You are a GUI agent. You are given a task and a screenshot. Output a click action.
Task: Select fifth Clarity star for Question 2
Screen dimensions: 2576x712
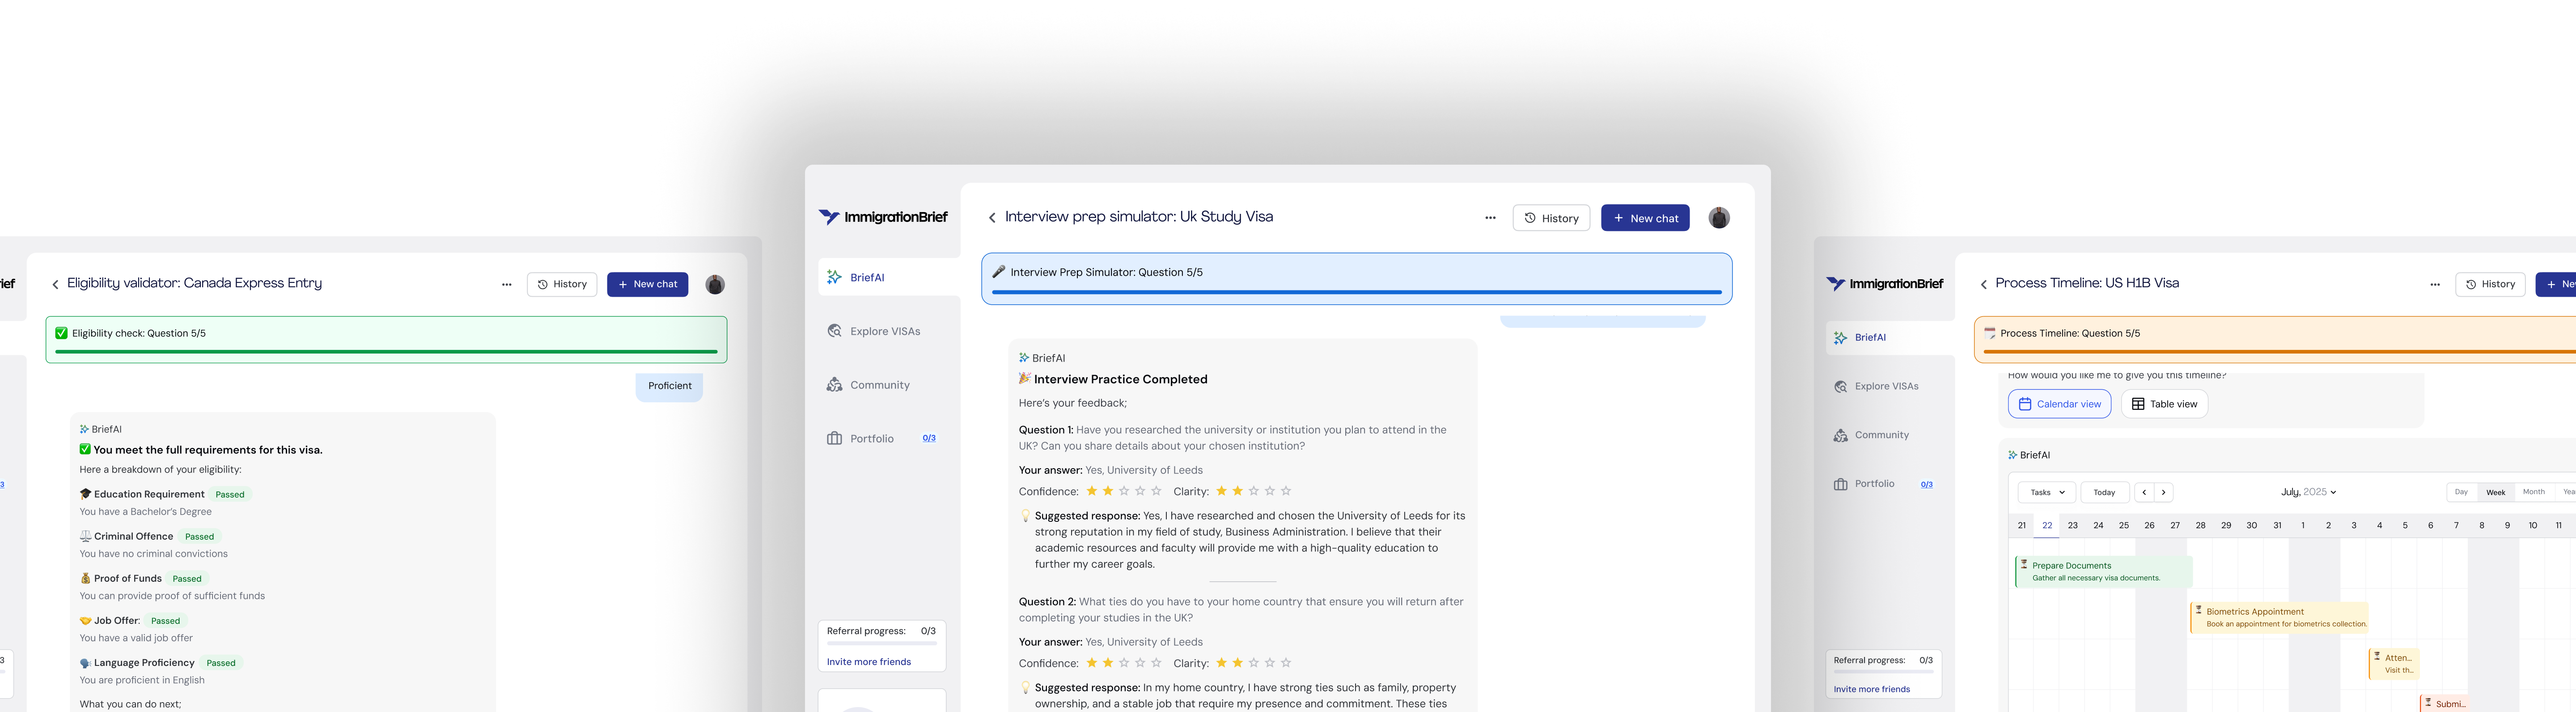(x=1286, y=663)
